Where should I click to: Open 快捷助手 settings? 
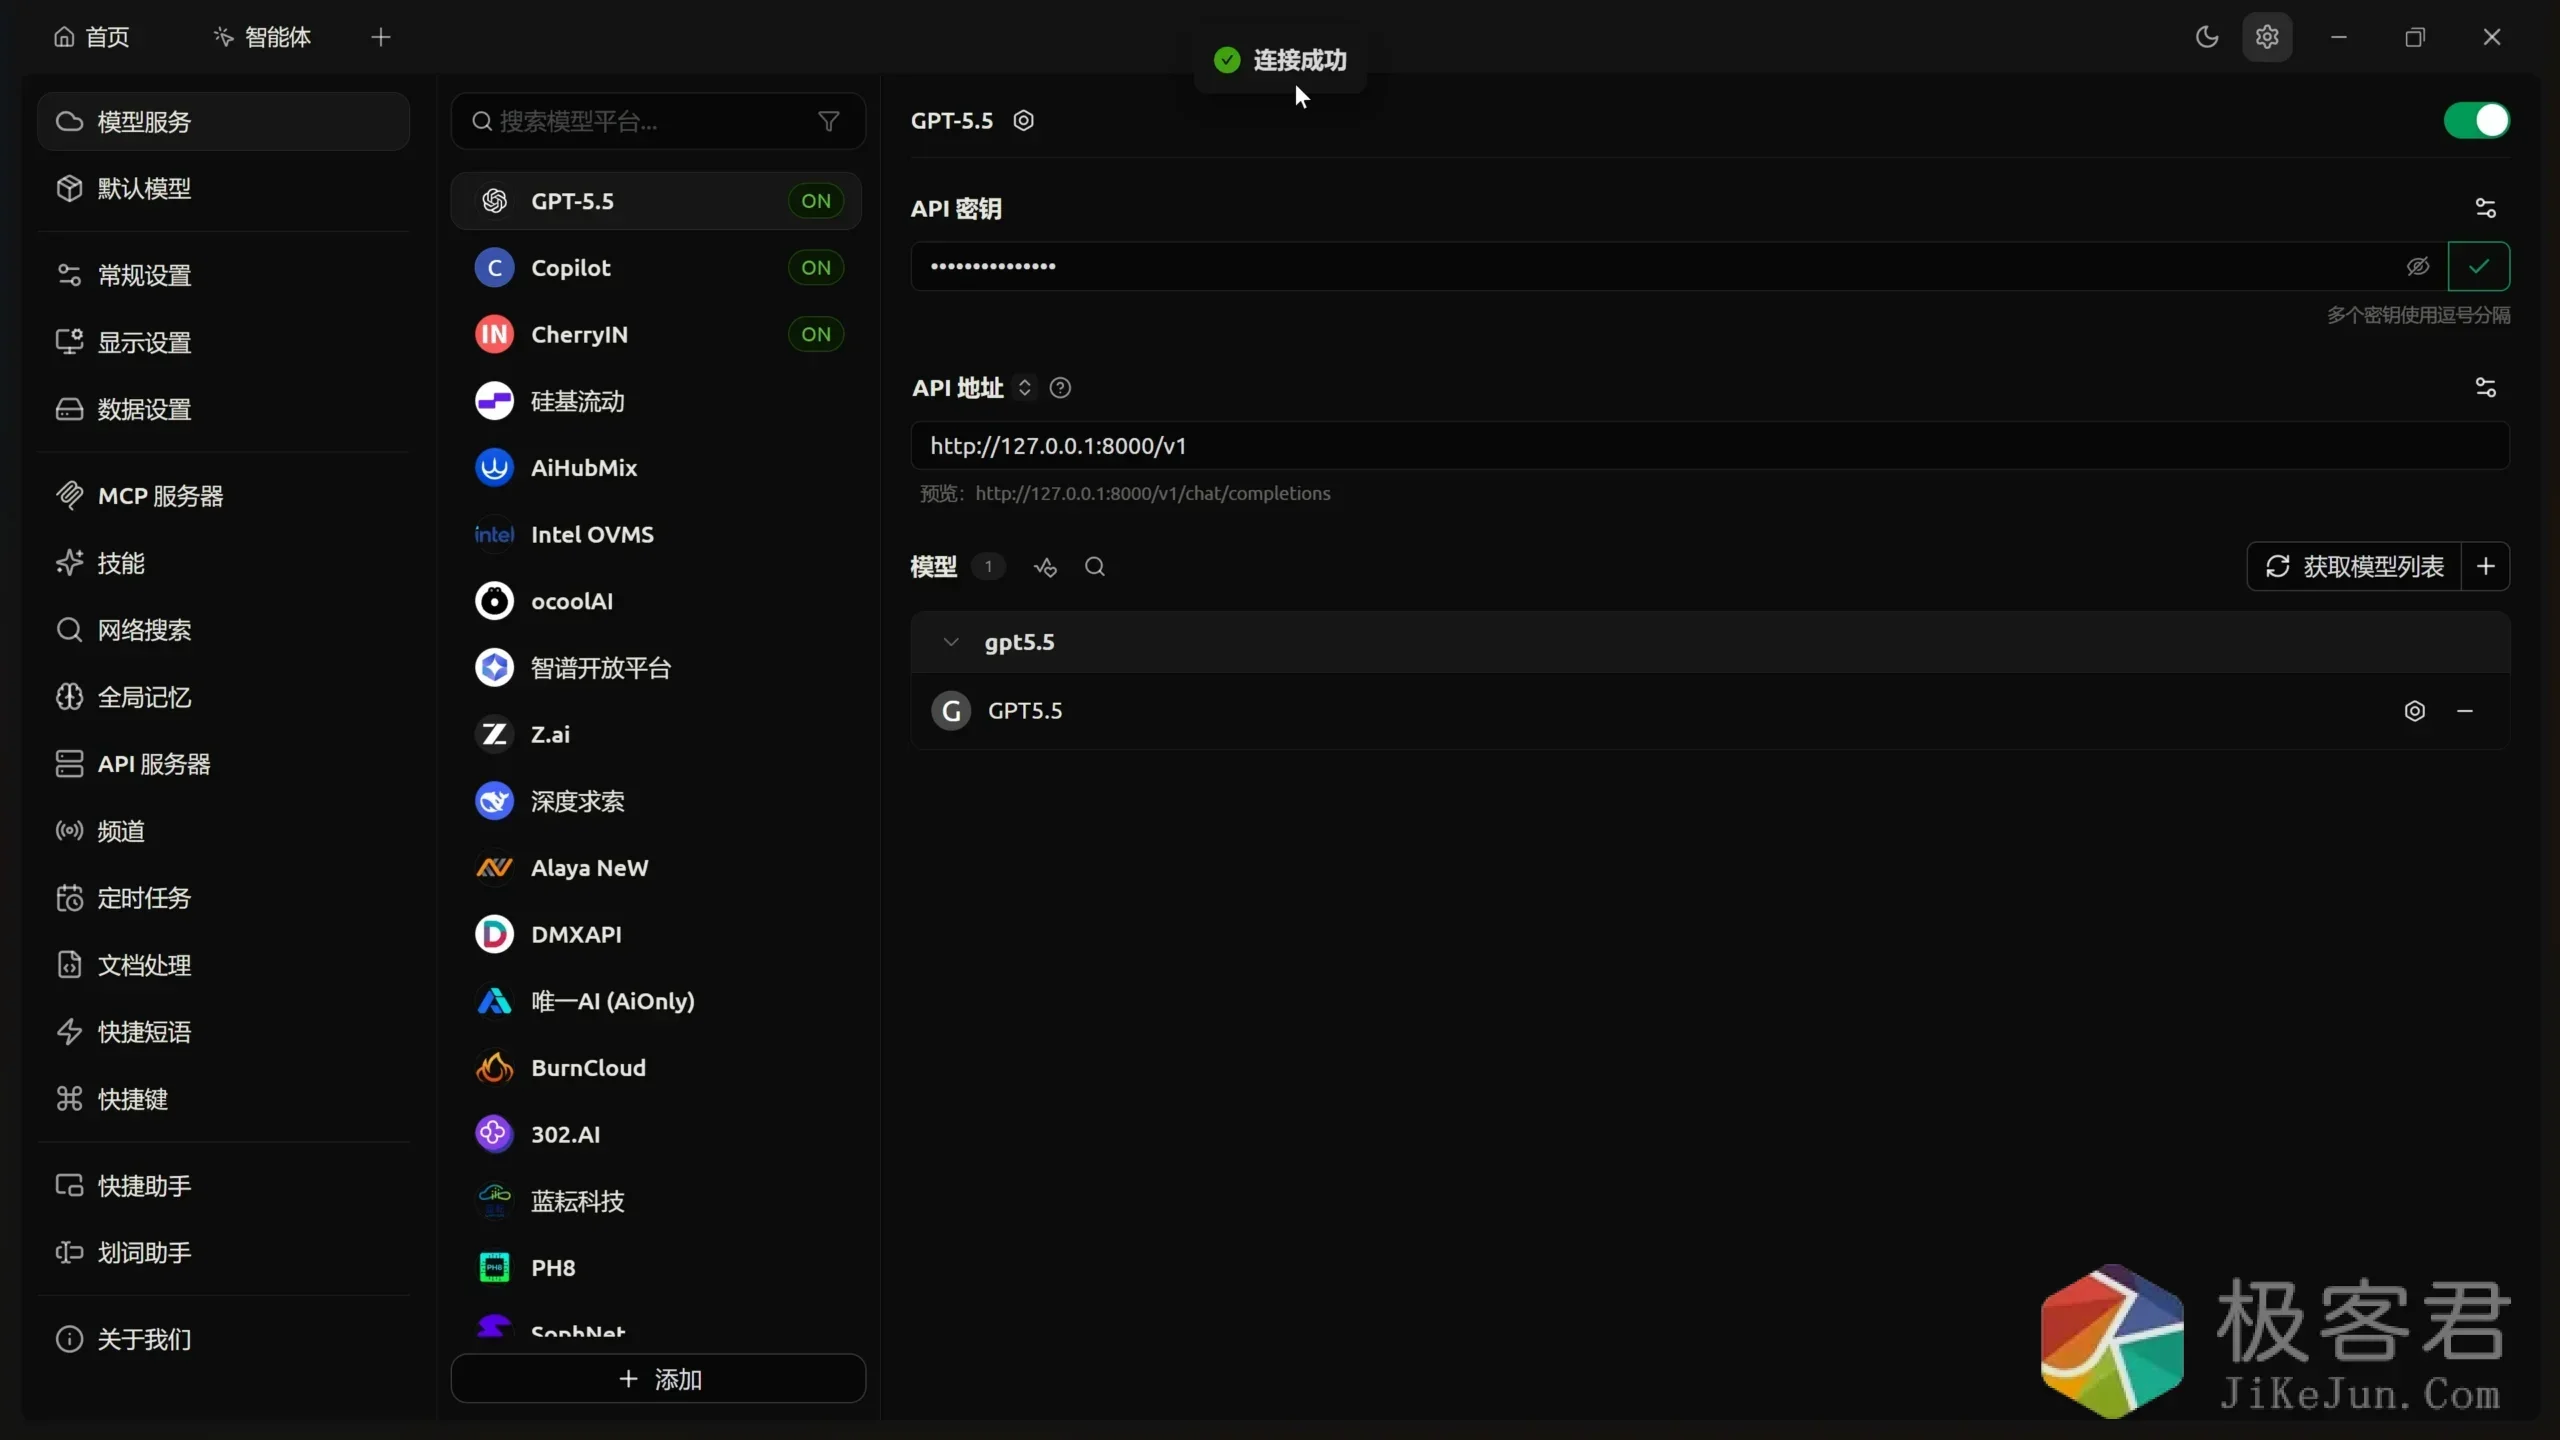[x=223, y=1186]
